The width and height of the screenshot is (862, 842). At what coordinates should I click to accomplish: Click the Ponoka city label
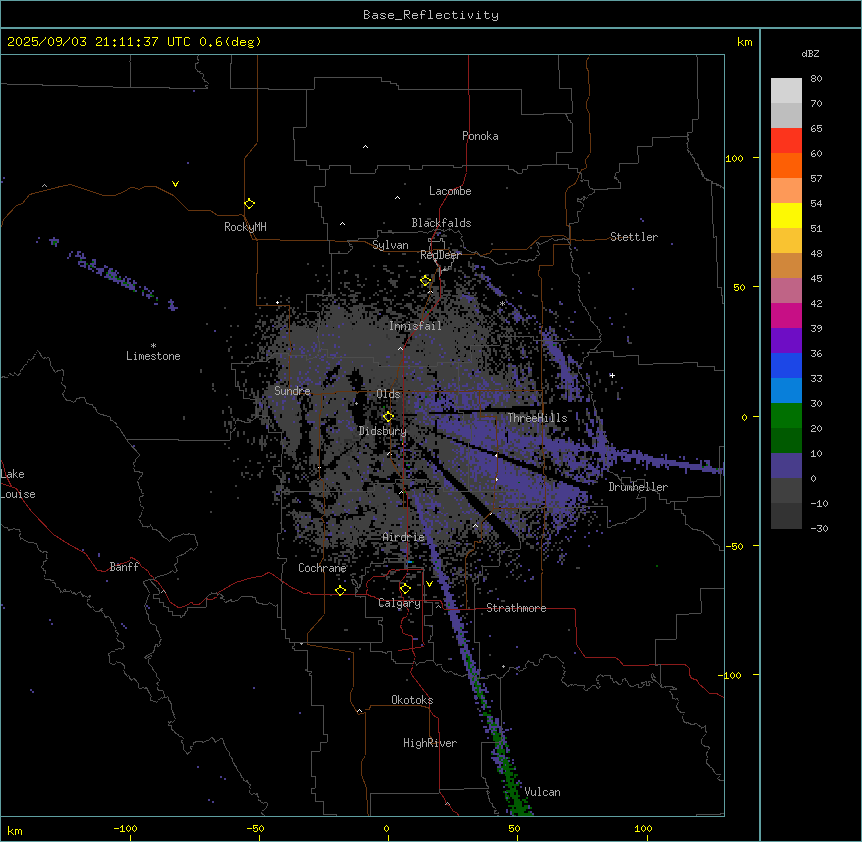(480, 136)
